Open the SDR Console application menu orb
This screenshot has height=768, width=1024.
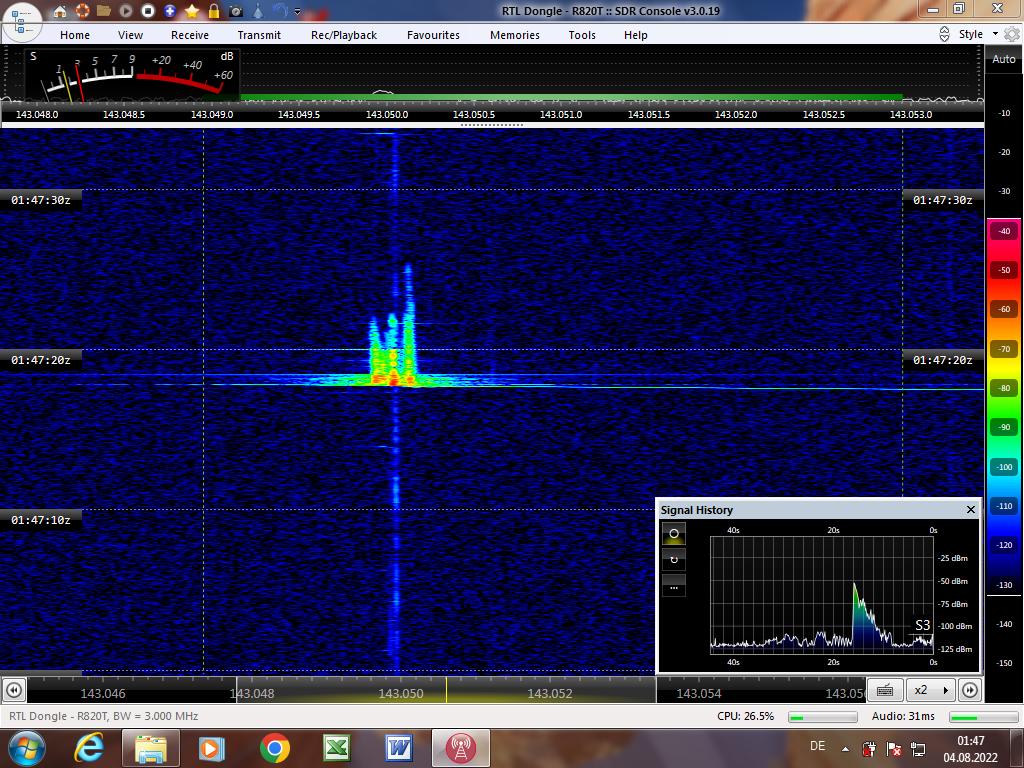point(22,21)
